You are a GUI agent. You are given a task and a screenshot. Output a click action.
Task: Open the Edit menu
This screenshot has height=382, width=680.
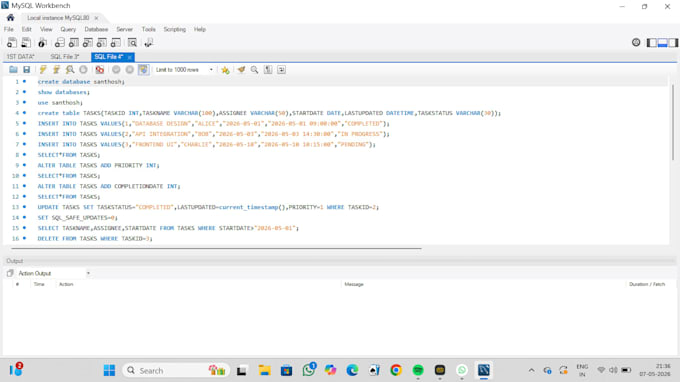tap(26, 29)
